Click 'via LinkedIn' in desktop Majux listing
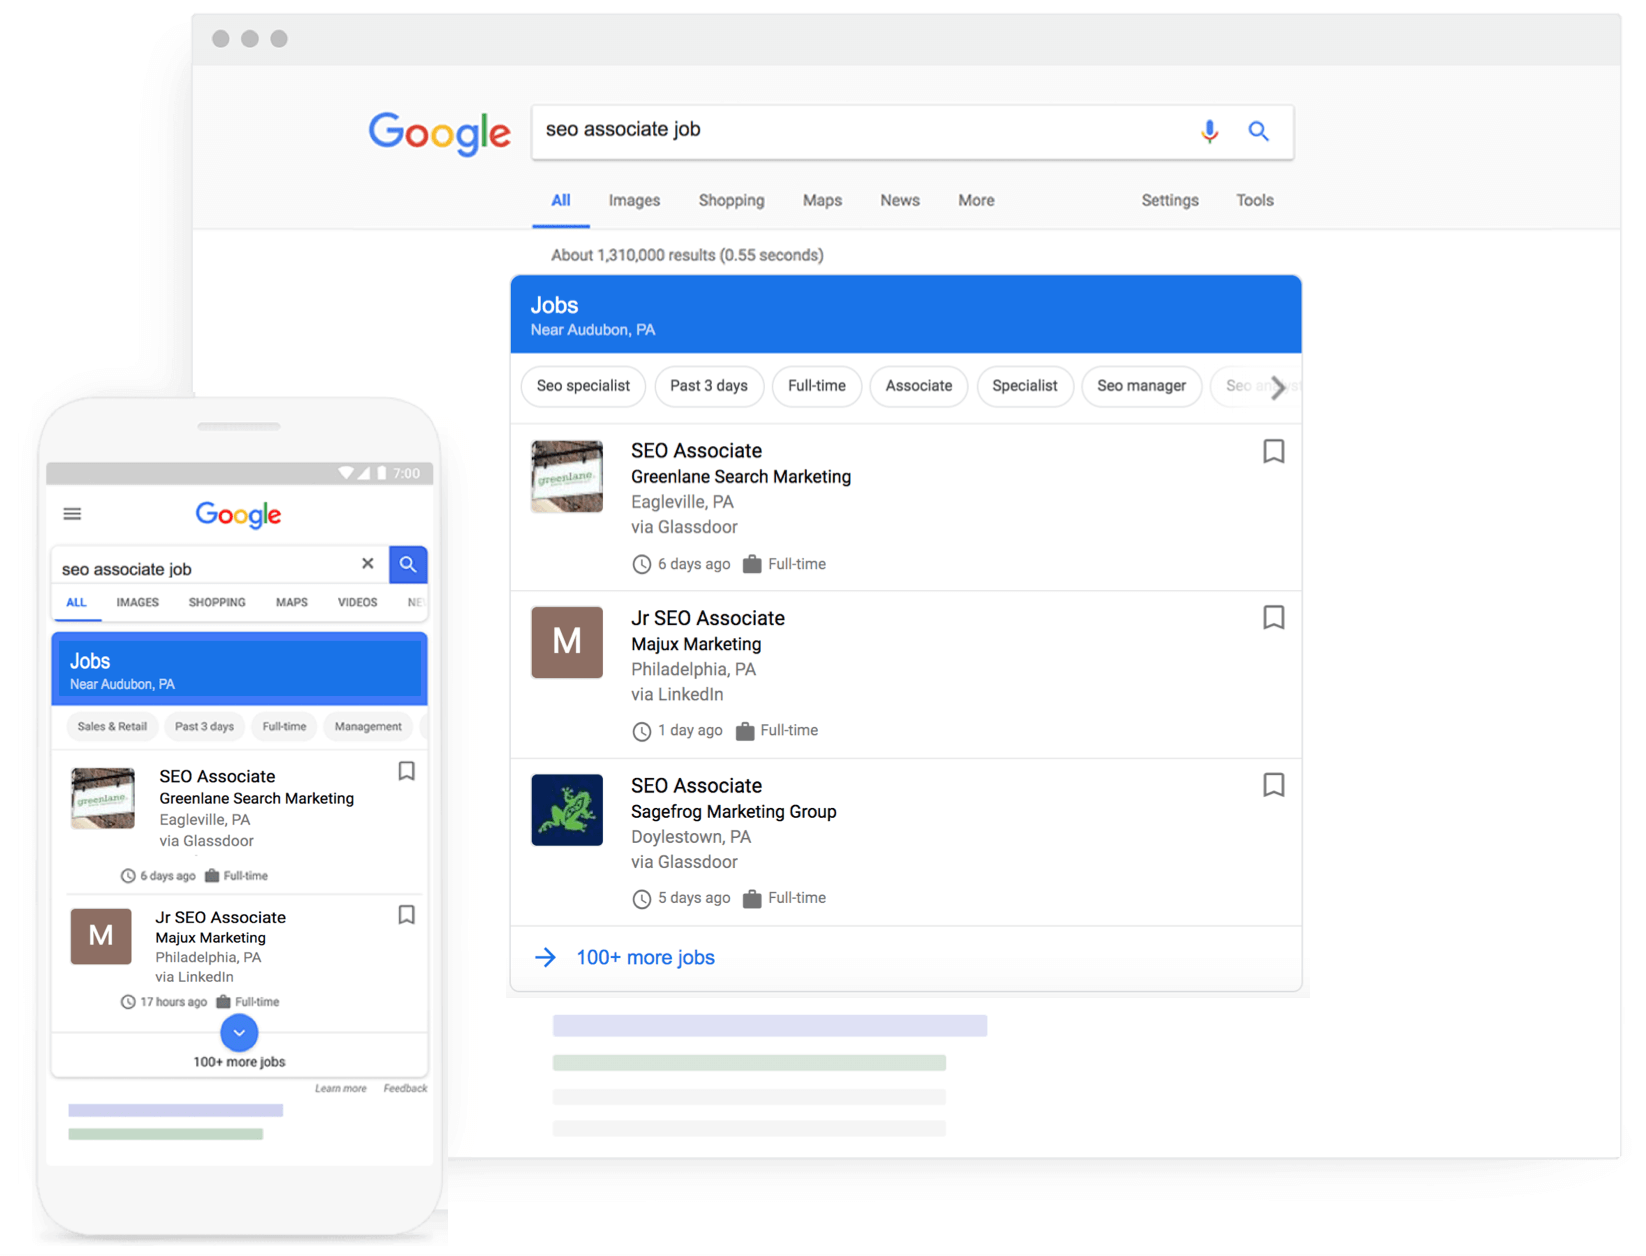Image resolution: width=1646 pixels, height=1256 pixels. click(x=677, y=694)
